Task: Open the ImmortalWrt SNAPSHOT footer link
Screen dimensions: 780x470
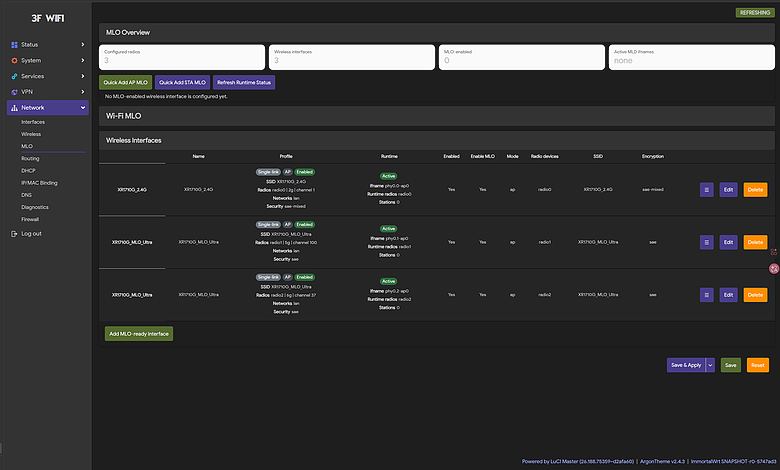Action: [x=733, y=462]
